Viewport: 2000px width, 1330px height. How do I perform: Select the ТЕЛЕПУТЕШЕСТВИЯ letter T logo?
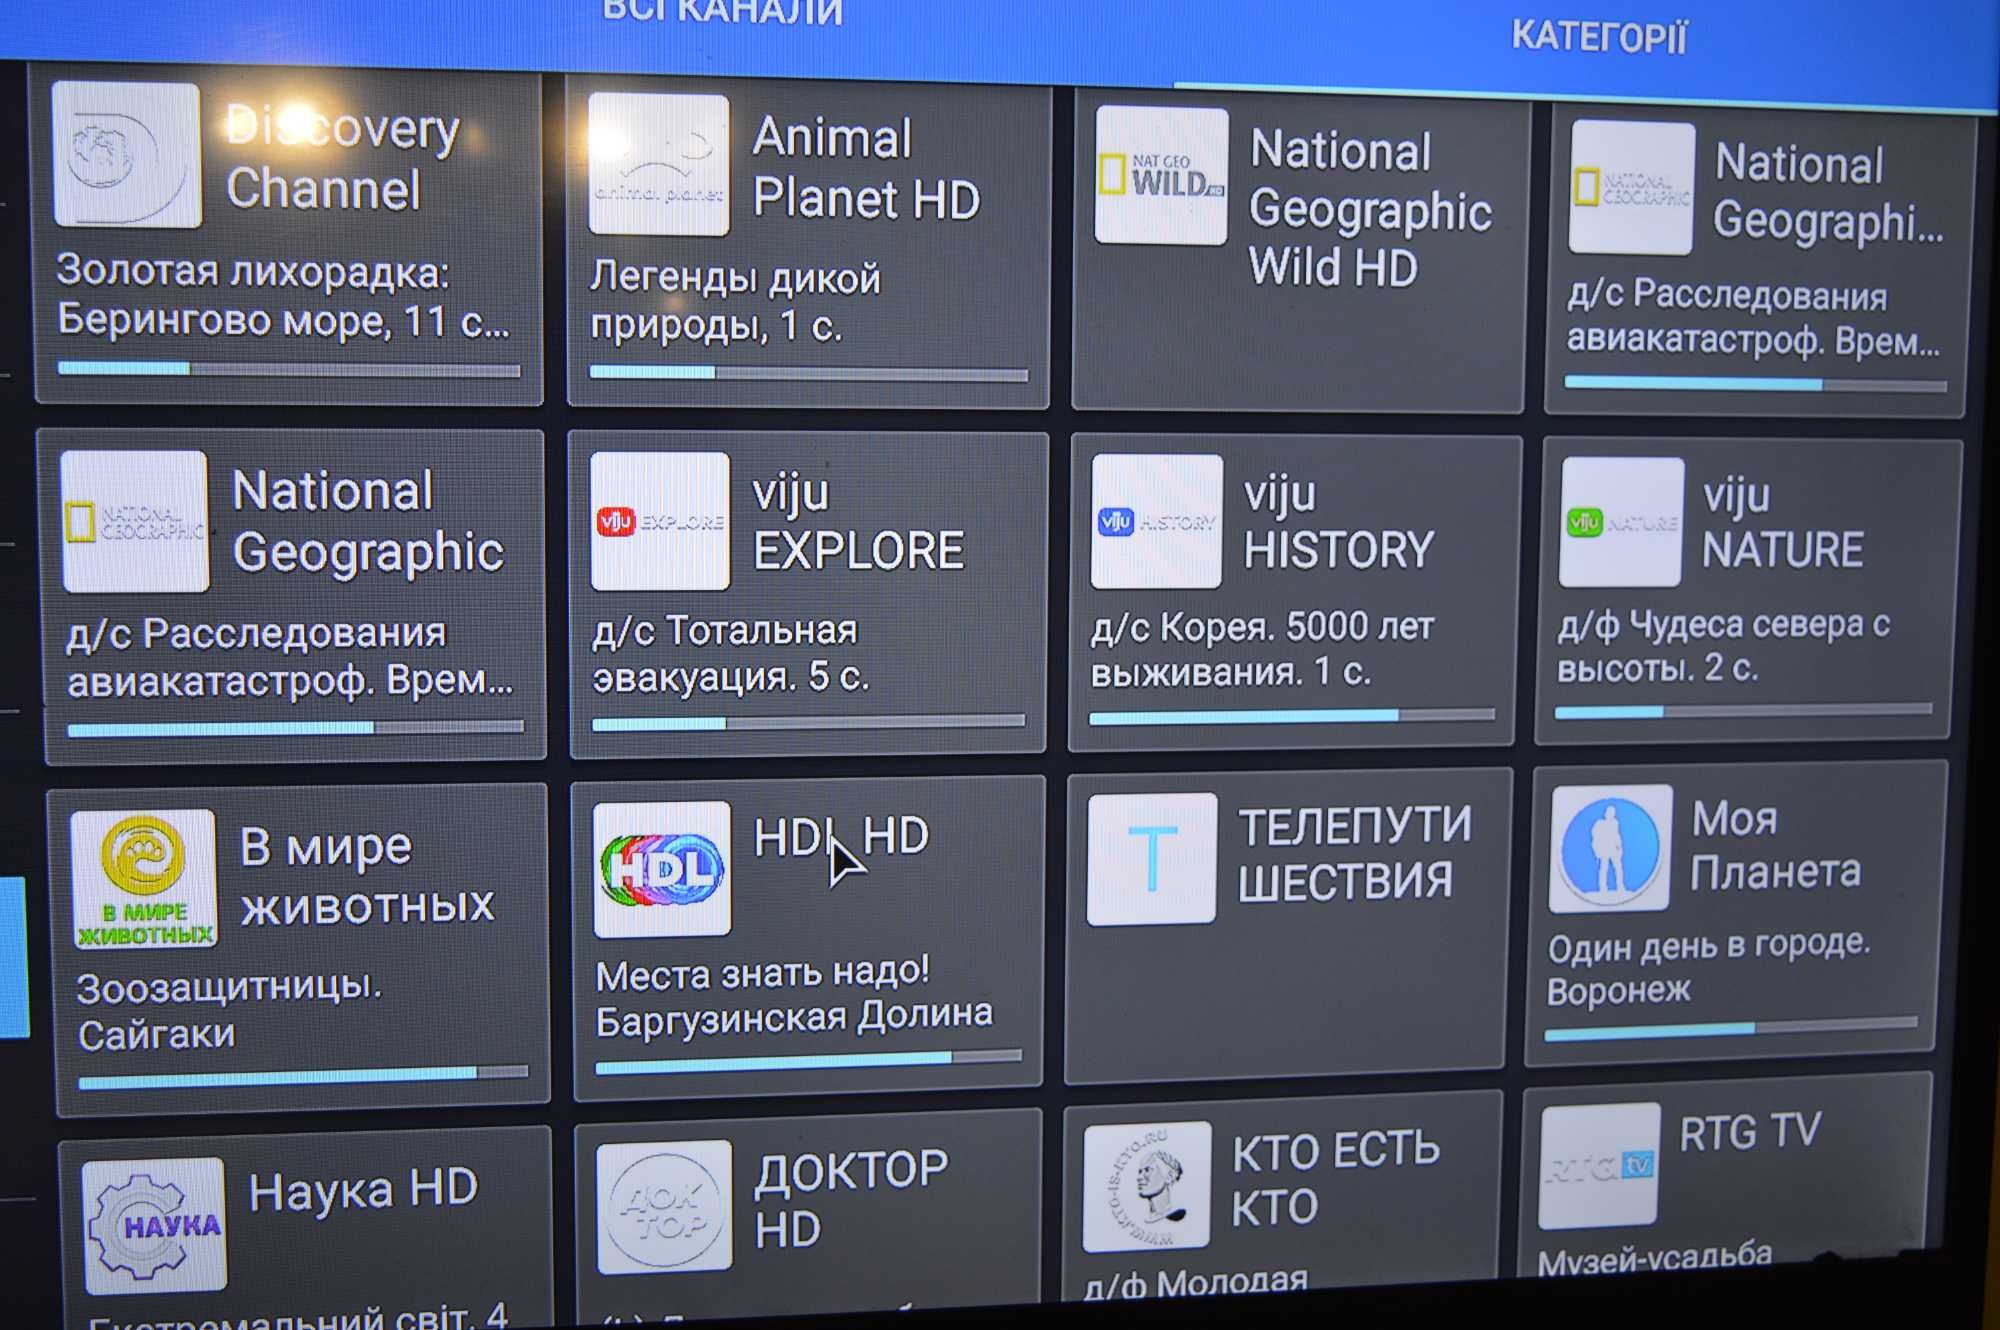[1152, 859]
